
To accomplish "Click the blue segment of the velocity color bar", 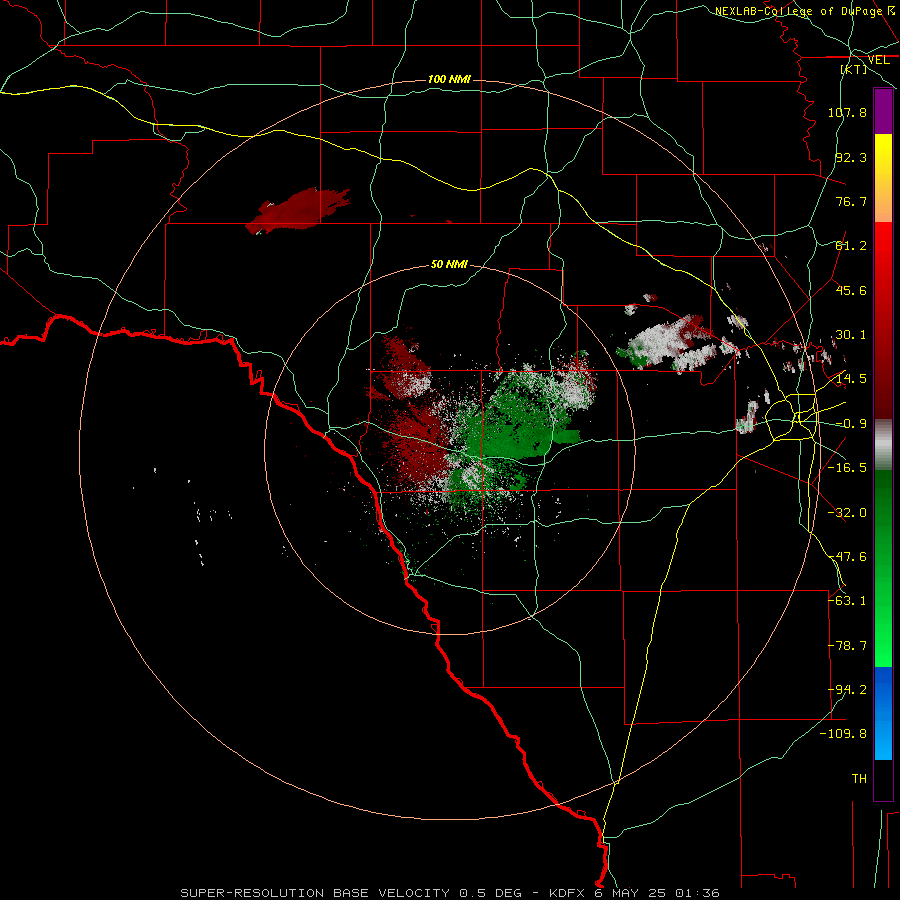I will click(x=883, y=713).
